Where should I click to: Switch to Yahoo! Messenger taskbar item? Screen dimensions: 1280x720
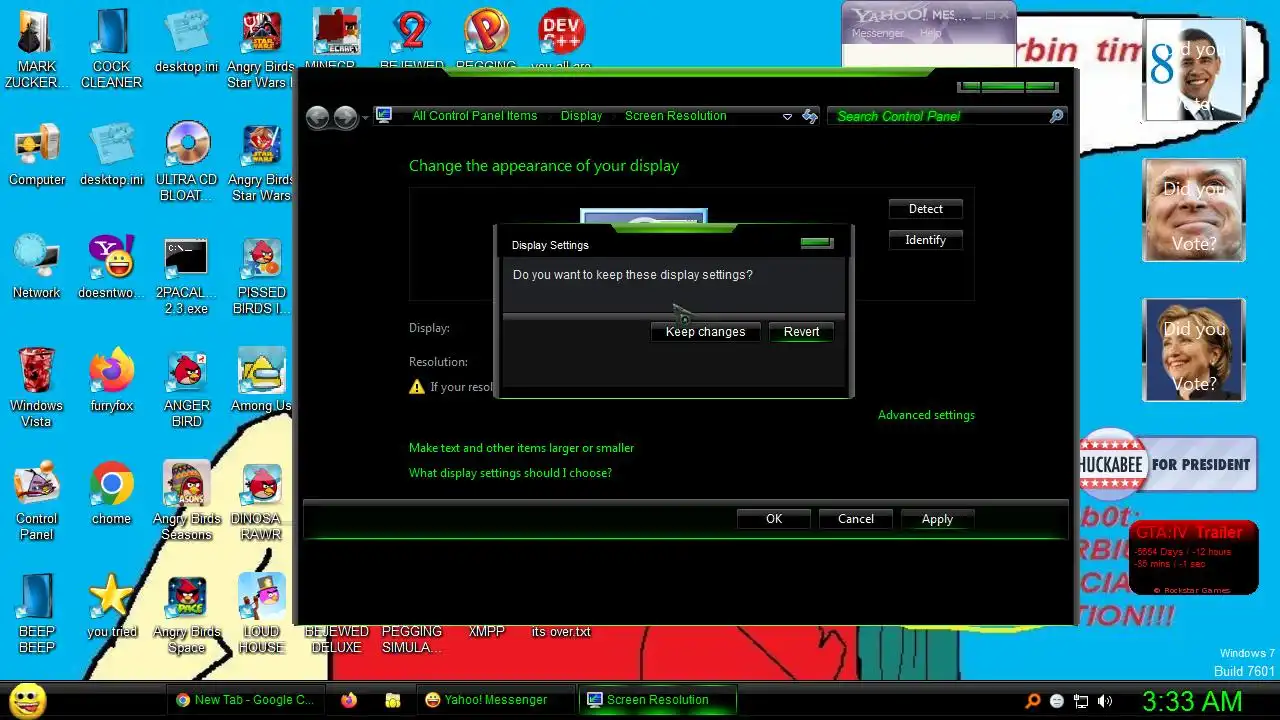click(x=496, y=700)
